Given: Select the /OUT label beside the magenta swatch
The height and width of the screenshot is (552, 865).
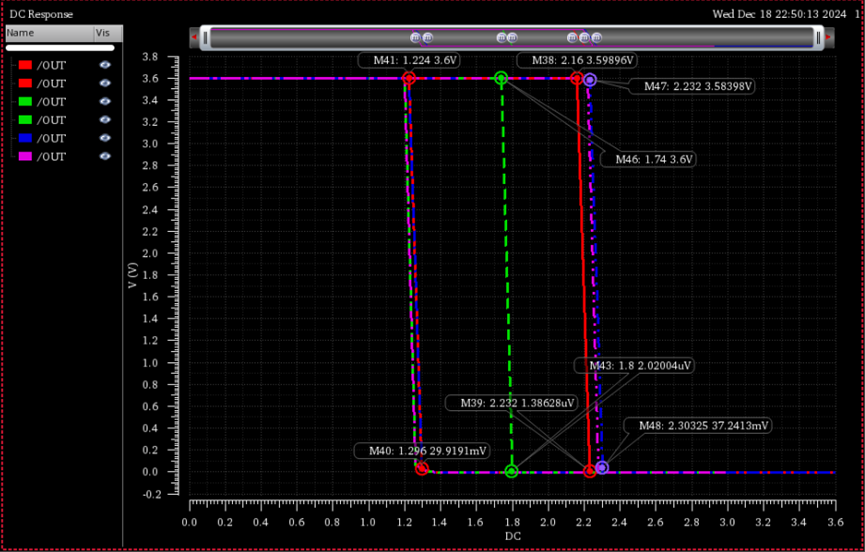Looking at the screenshot, I should tap(51, 157).
